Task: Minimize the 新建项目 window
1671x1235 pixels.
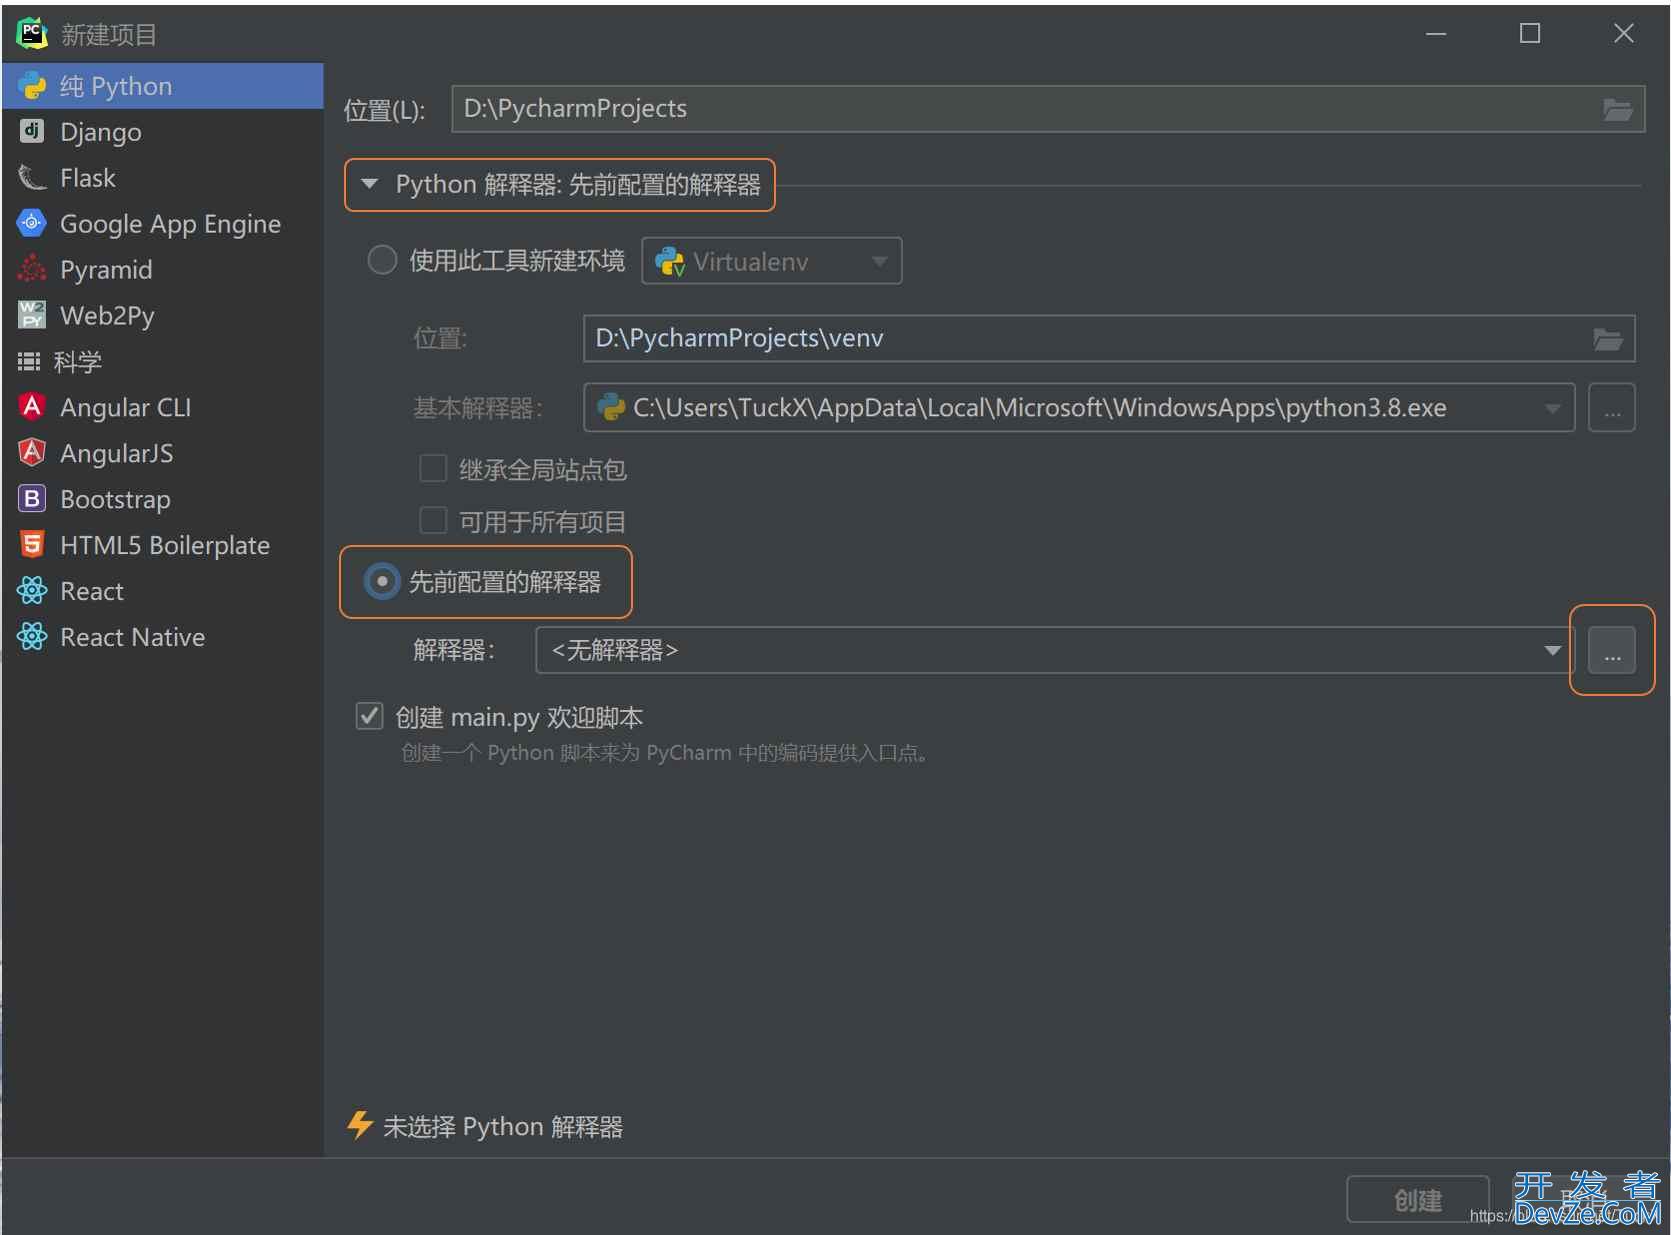Action: click(x=1436, y=34)
